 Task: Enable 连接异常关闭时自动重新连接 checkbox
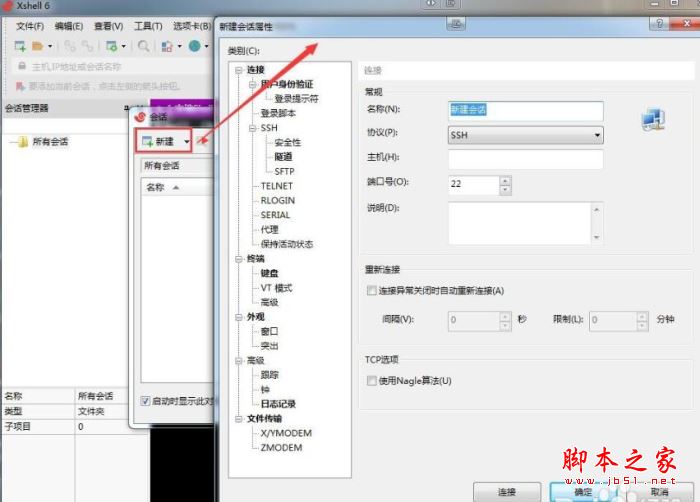(x=371, y=291)
